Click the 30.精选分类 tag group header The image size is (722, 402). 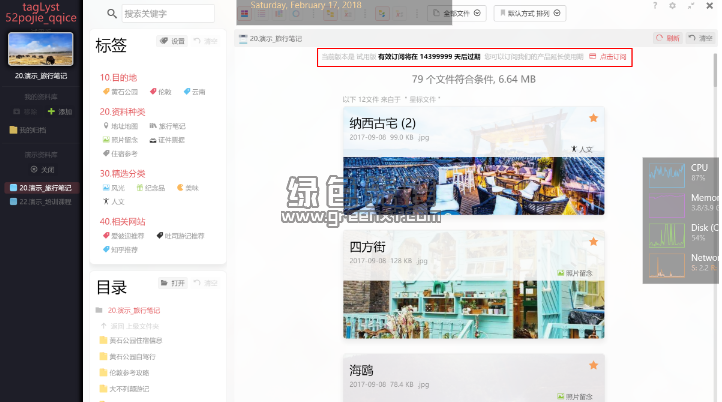click(x=122, y=174)
